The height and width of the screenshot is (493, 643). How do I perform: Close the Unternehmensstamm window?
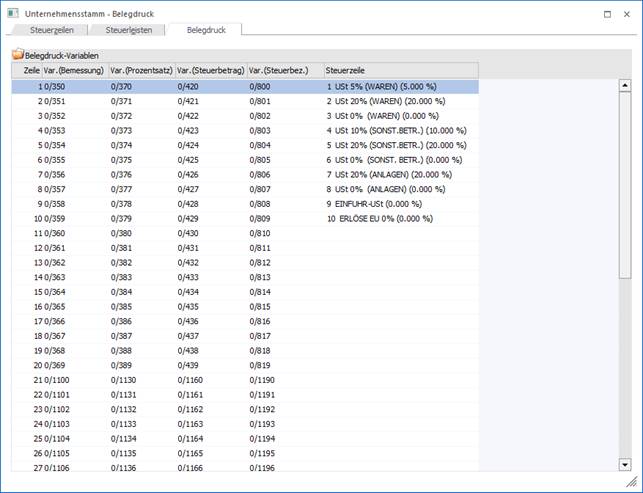tap(628, 15)
